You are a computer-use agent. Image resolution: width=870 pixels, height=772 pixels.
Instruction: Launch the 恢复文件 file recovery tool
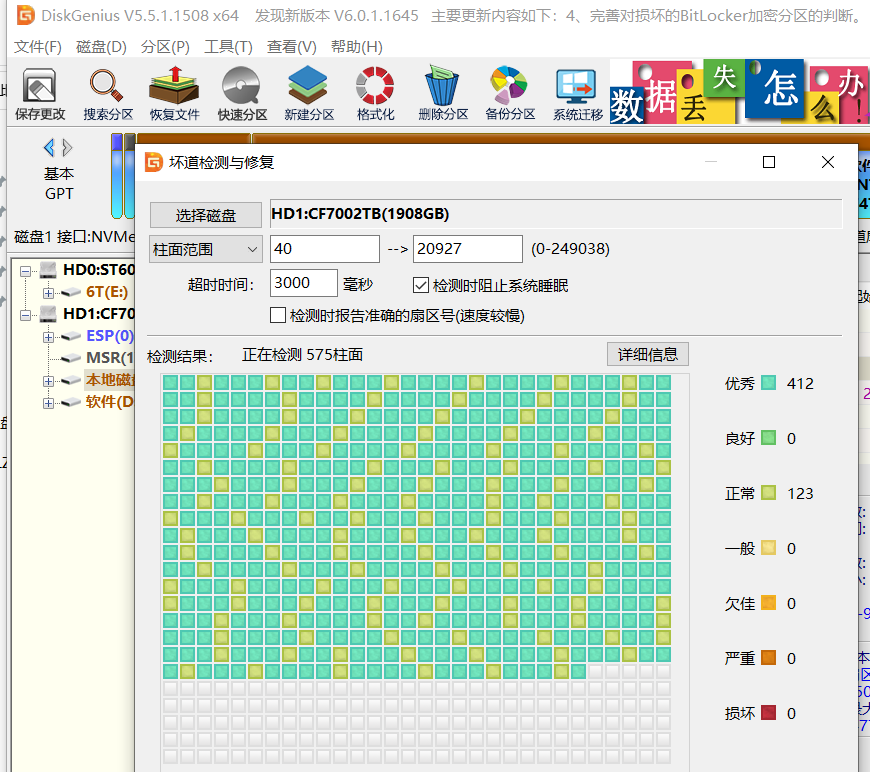coord(174,94)
